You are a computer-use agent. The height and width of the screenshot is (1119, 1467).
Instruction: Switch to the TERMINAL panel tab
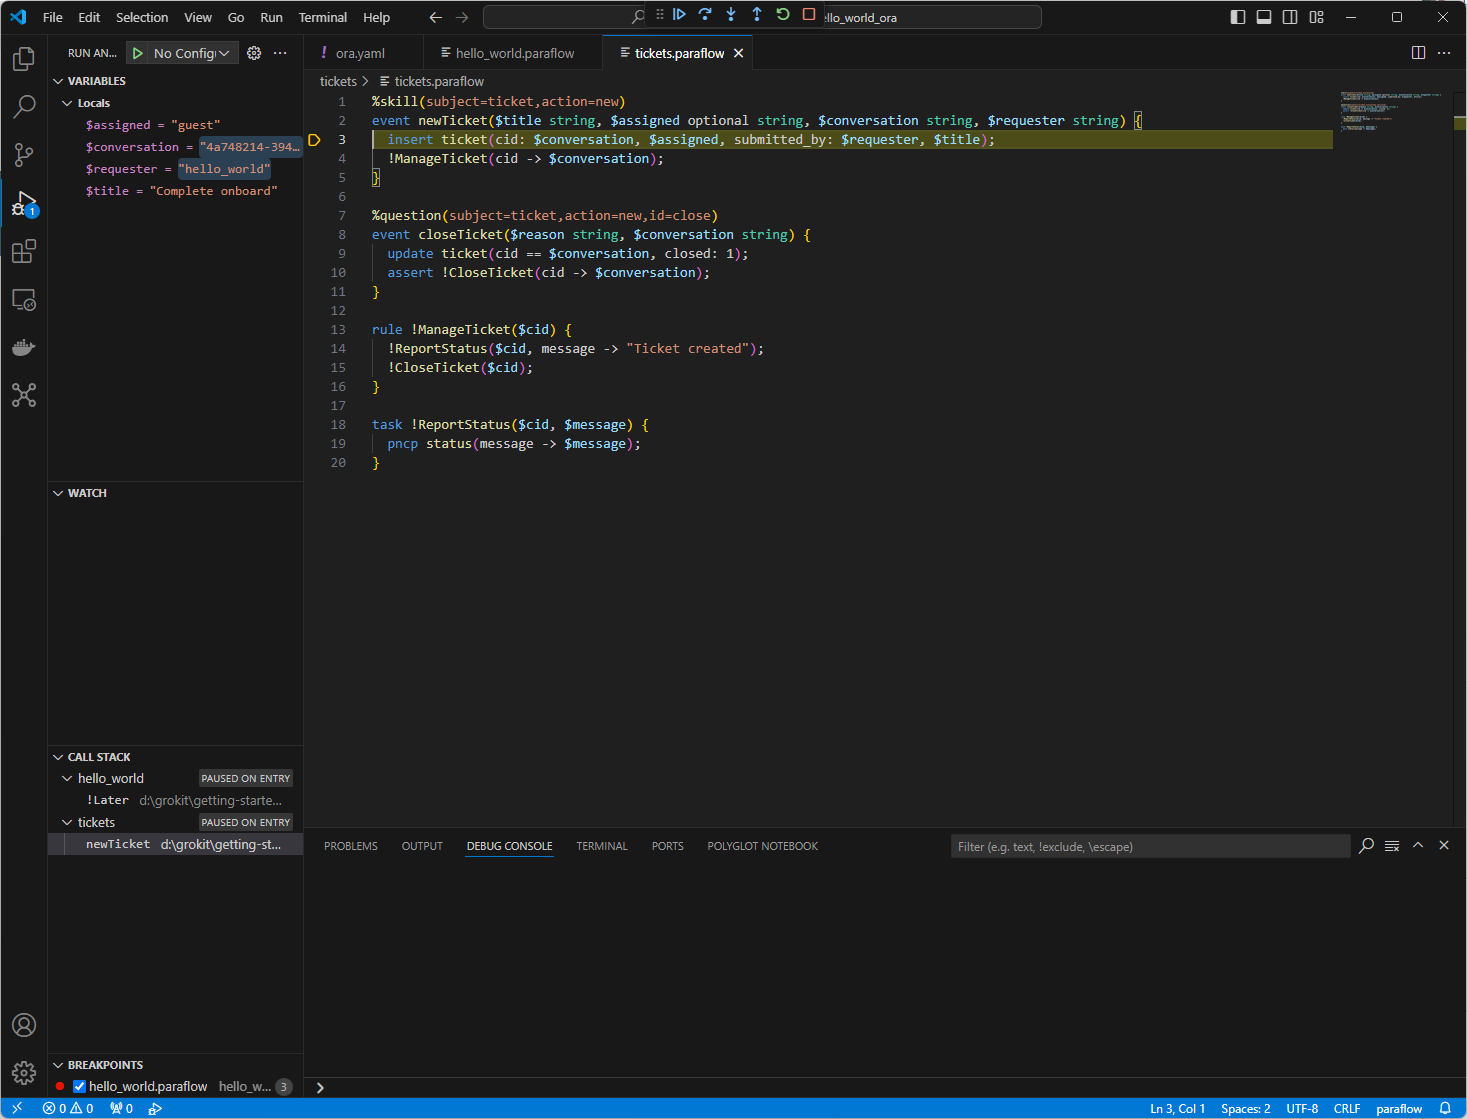[x=601, y=845]
